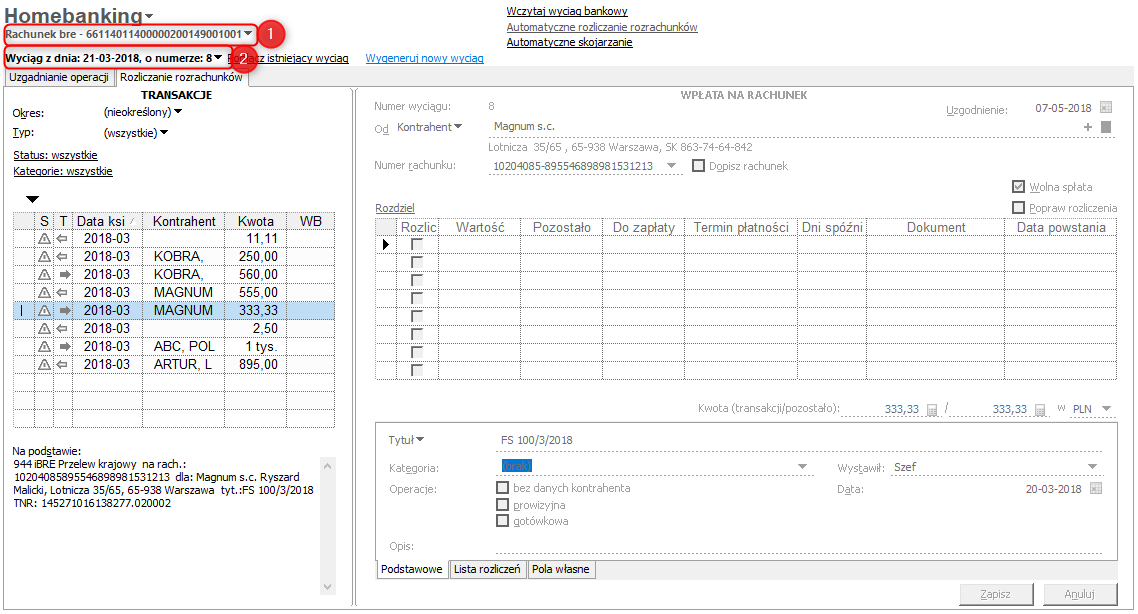Viewport: 1138px width, 614px height.
Task: Click warning icon in KOBRA 250,00 row
Action: point(44,256)
